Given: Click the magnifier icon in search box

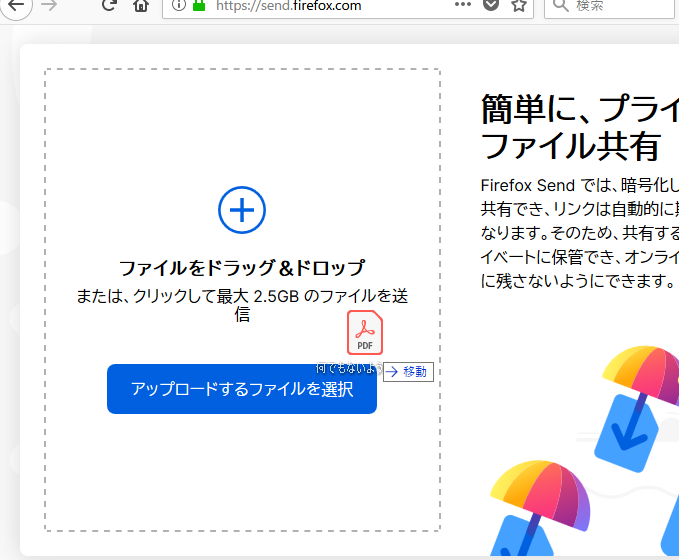Looking at the screenshot, I should pyautogui.click(x=561, y=5).
